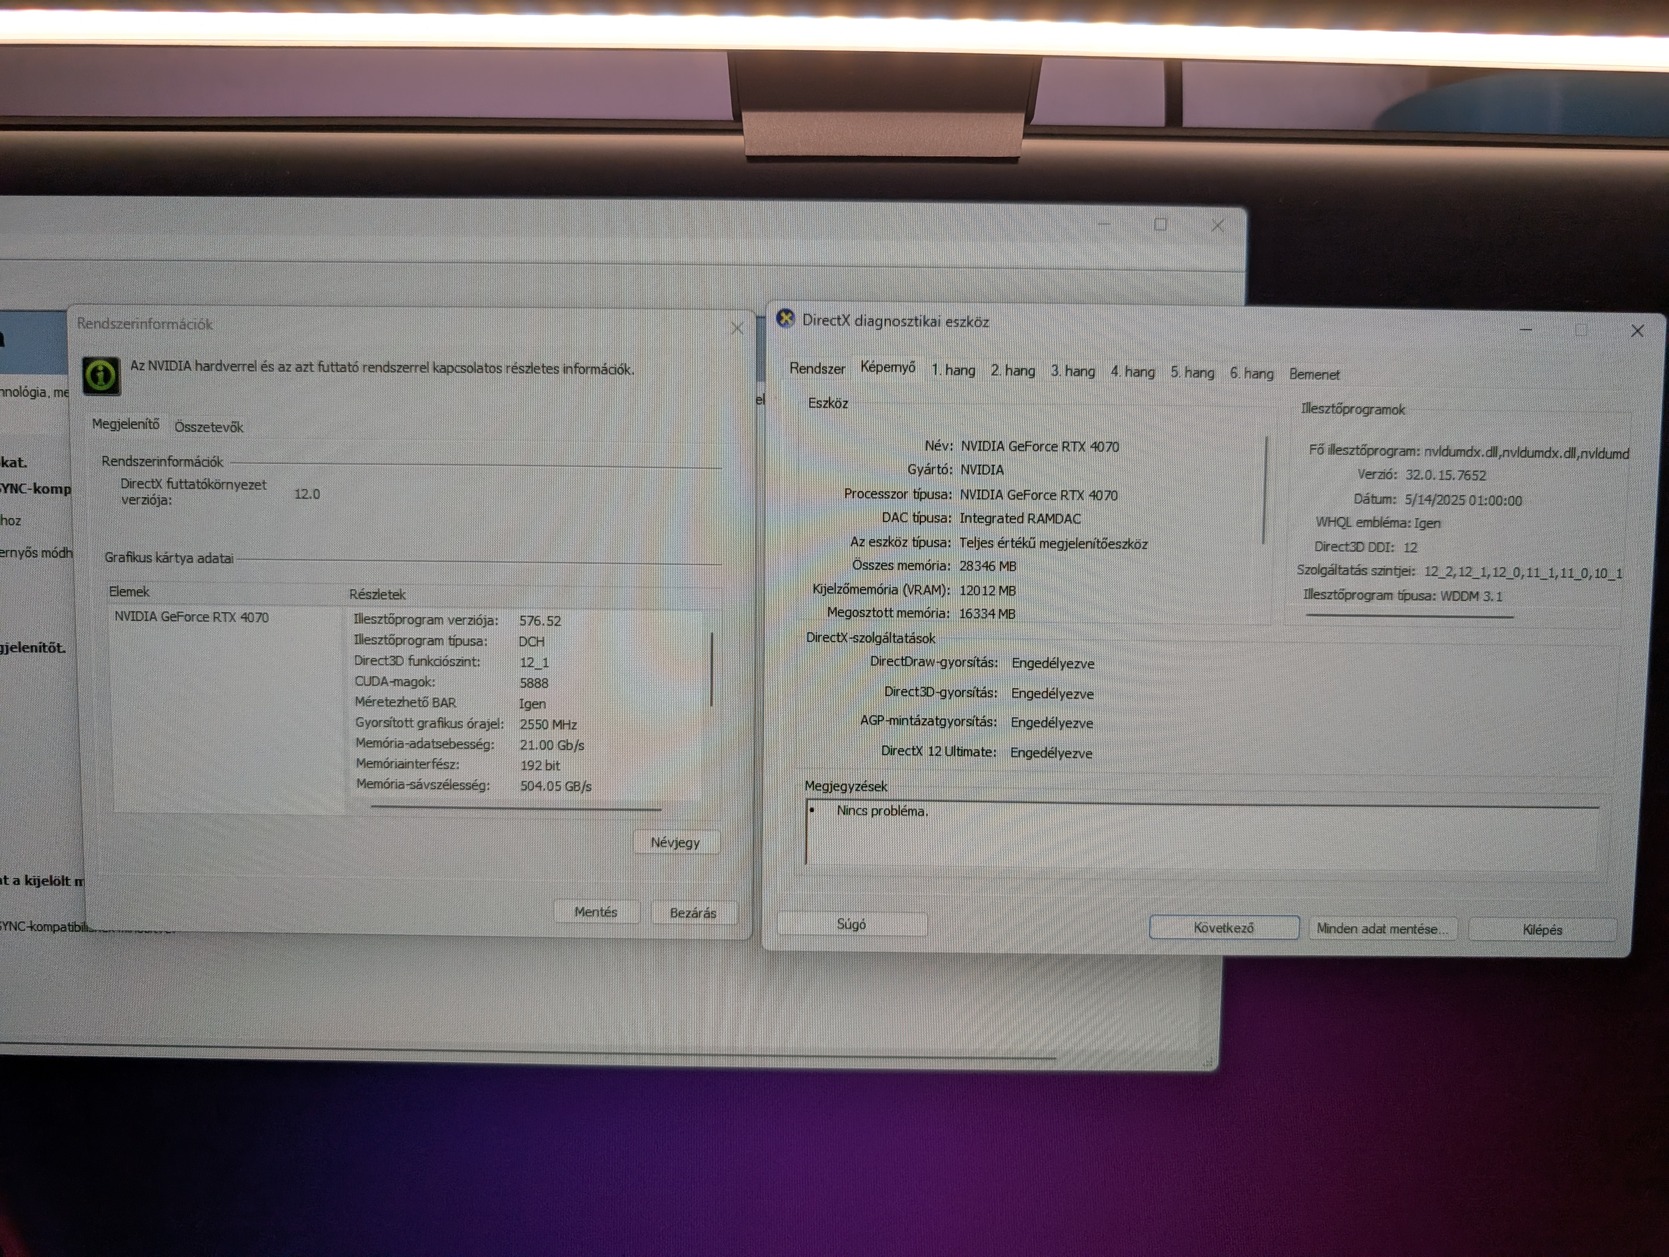Click the CUDA-magok value 5888
Screen dimensions: 1669x1257
pos(534,683)
